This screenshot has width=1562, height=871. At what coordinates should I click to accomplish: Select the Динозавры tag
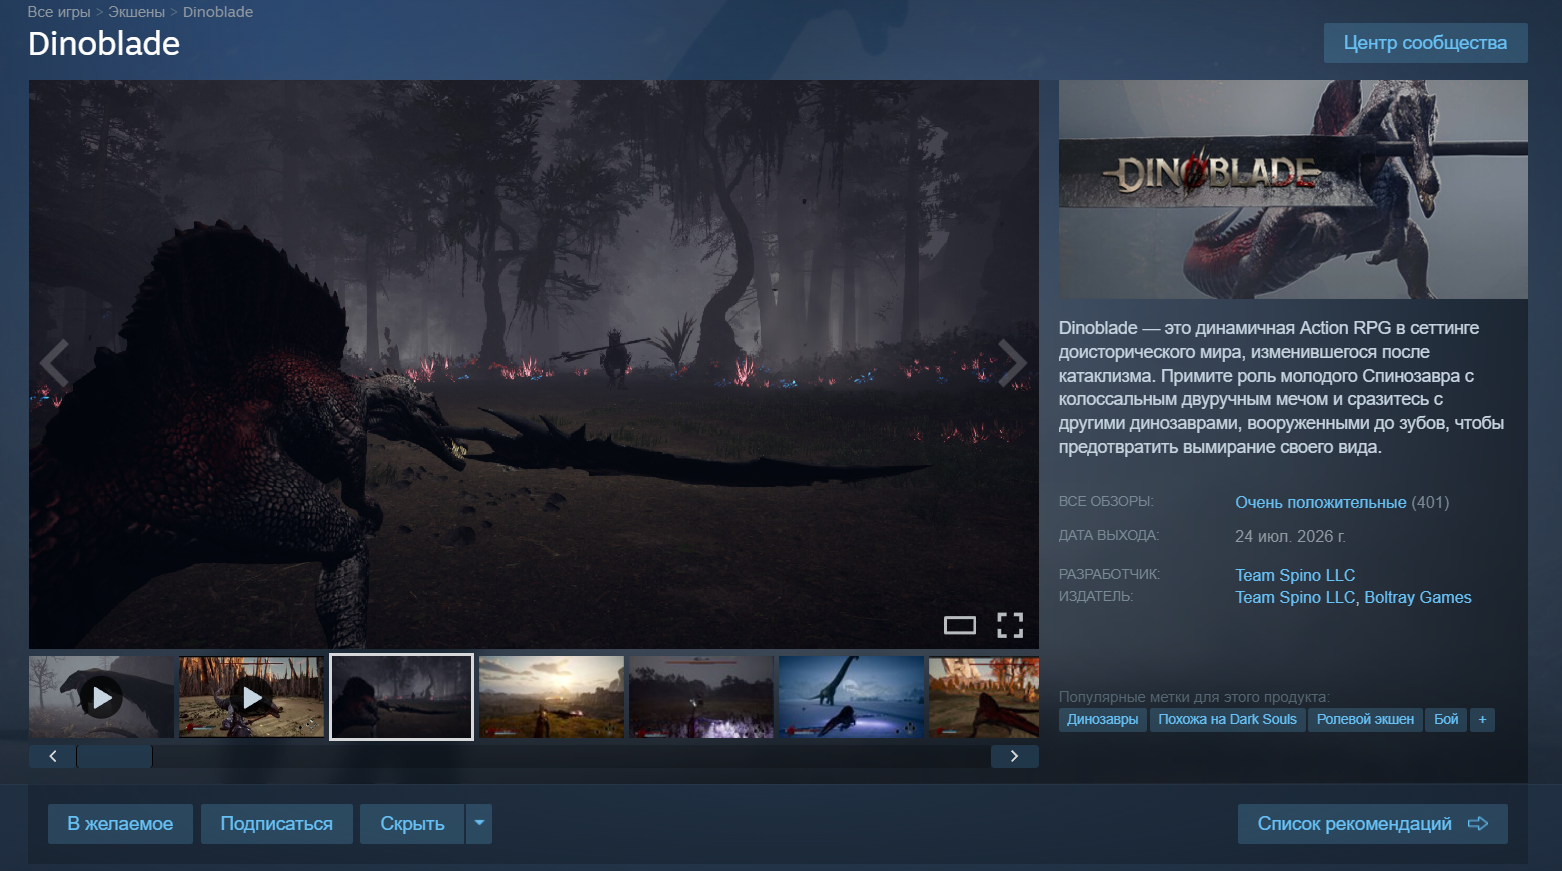click(x=1102, y=719)
